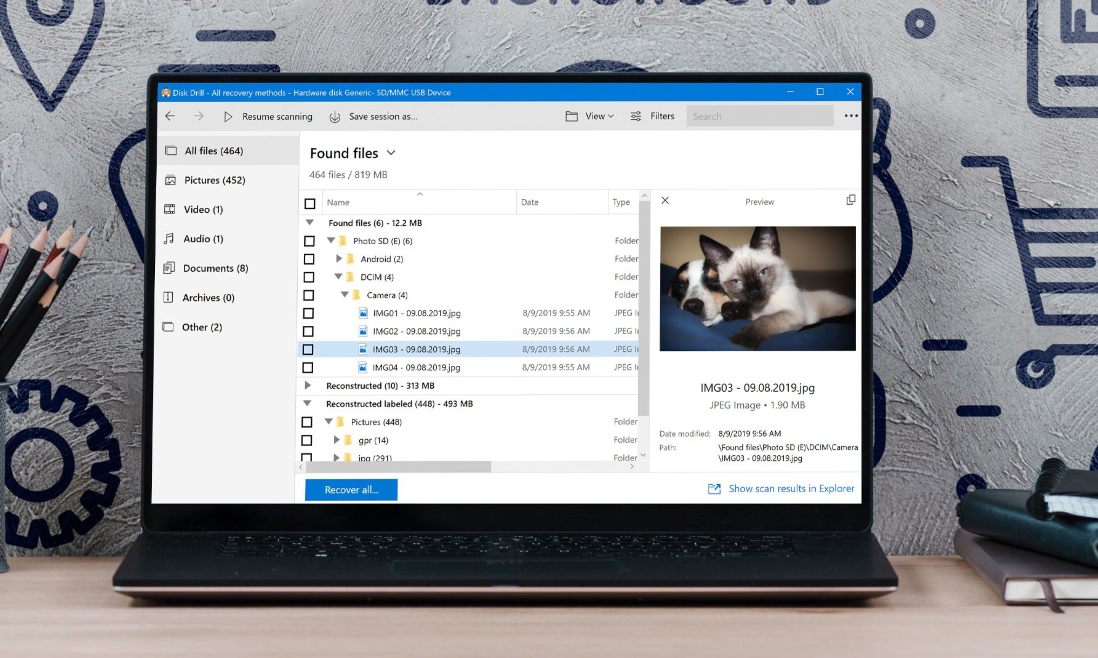The width and height of the screenshot is (1098, 658).
Task: Click the Resume scanning play icon
Action: pyautogui.click(x=228, y=116)
